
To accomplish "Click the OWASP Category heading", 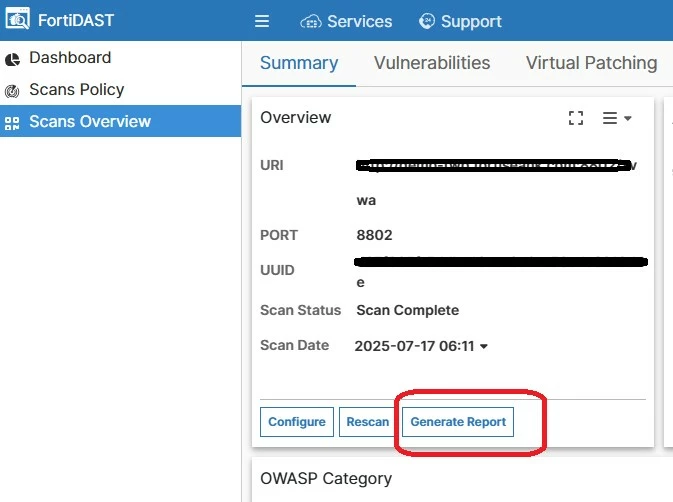I will tap(326, 478).
